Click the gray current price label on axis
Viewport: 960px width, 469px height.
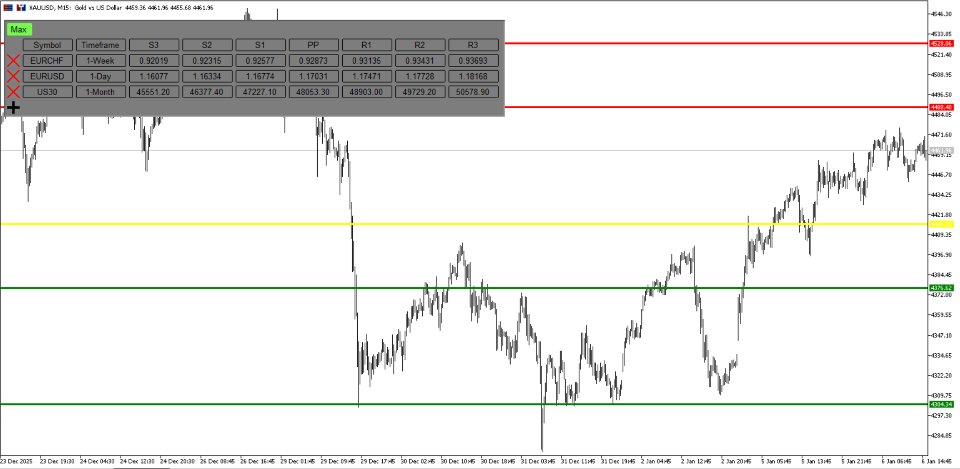(x=941, y=151)
